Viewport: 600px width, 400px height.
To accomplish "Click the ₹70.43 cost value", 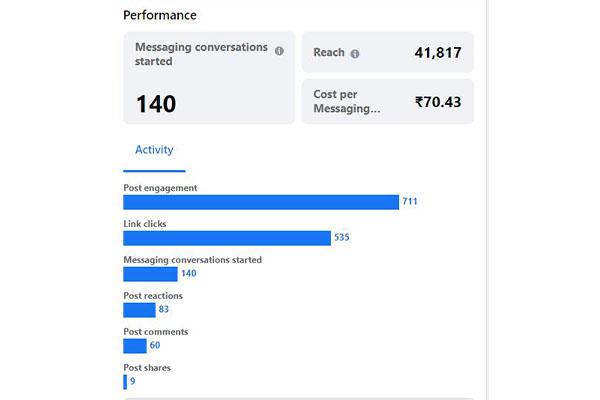I will pyautogui.click(x=437, y=101).
